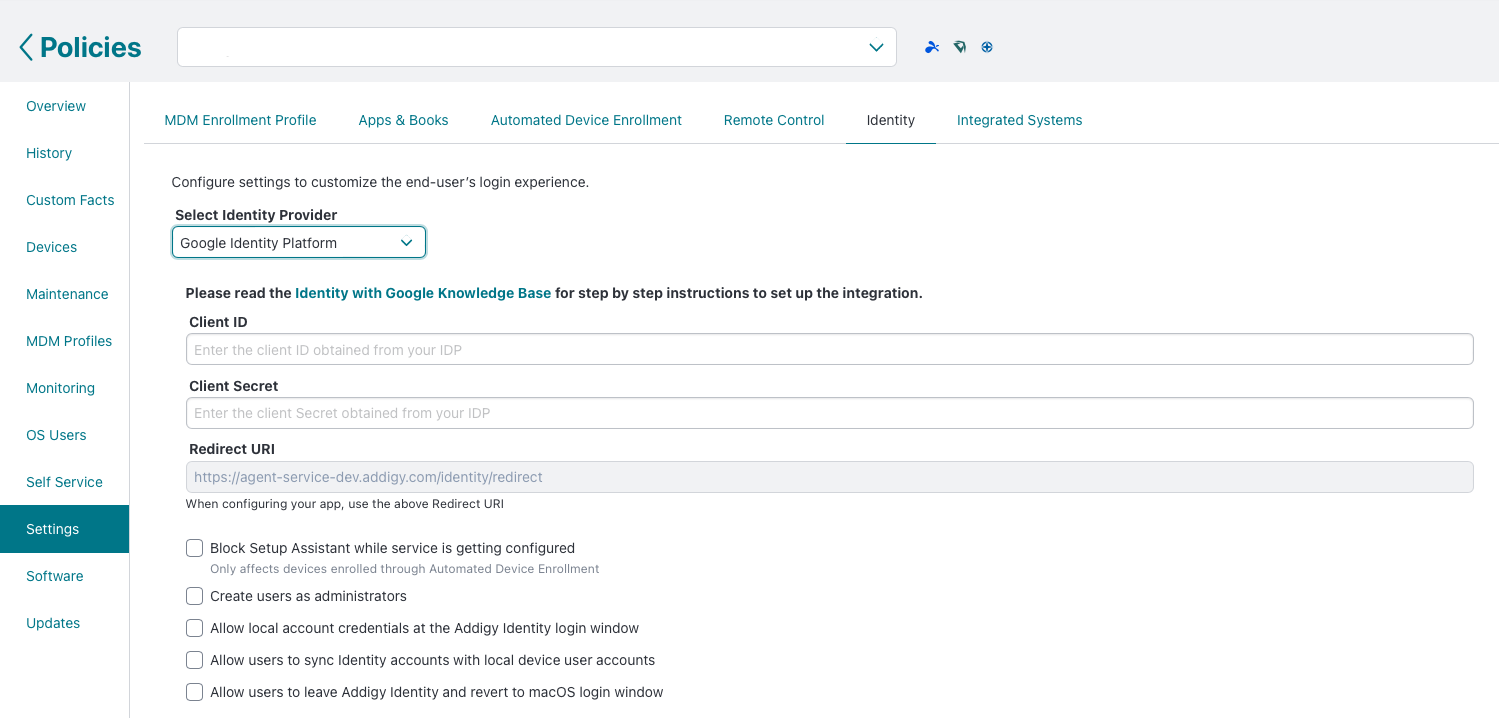1499x718 pixels.
Task: Switch to the Remote Control tab
Action: 774,120
